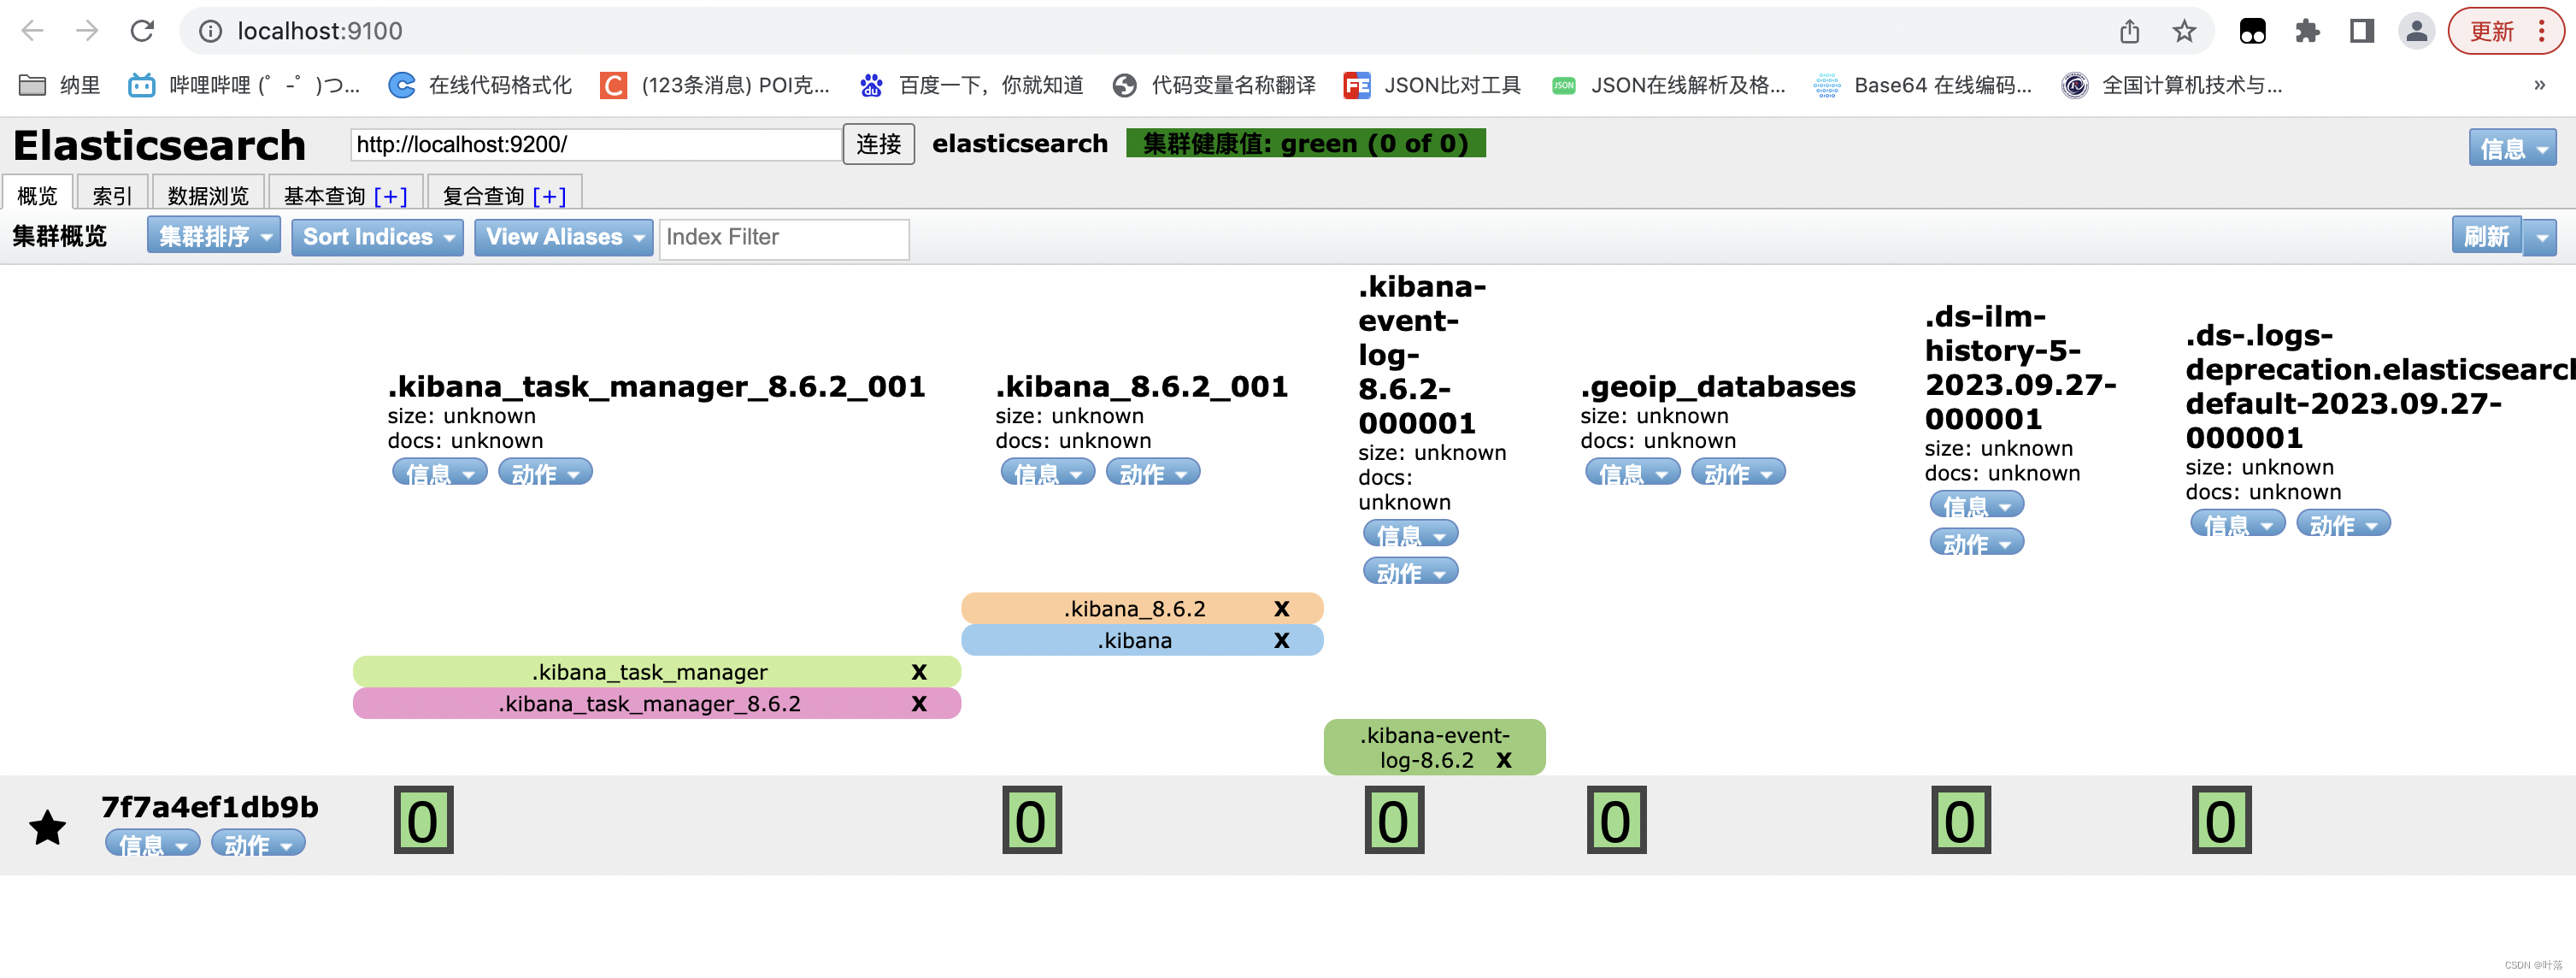2576x978 pixels.
Task: Switch to the 概览 tab
Action: point(37,195)
